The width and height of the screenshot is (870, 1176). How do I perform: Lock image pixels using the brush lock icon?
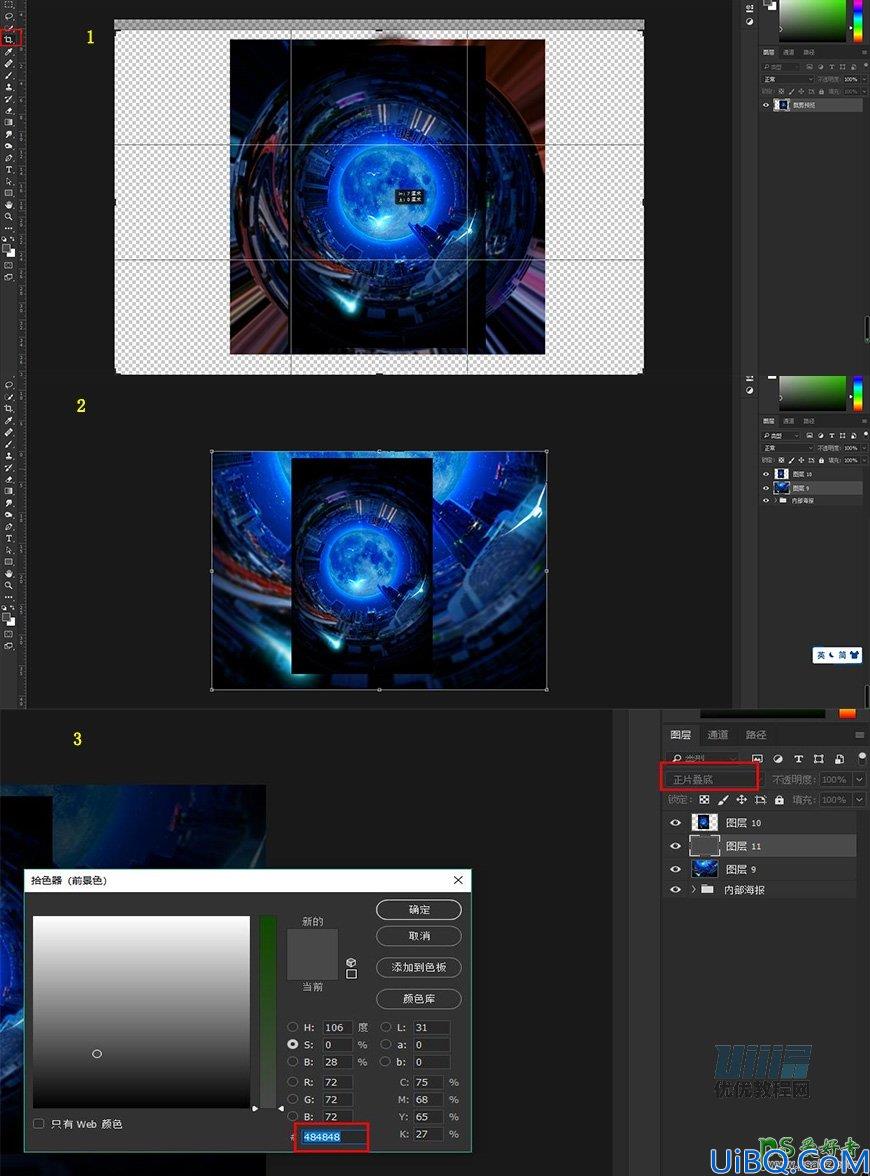723,800
